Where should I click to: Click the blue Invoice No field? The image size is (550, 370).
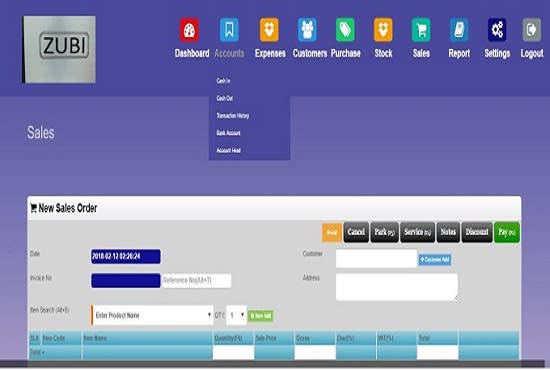click(x=126, y=281)
